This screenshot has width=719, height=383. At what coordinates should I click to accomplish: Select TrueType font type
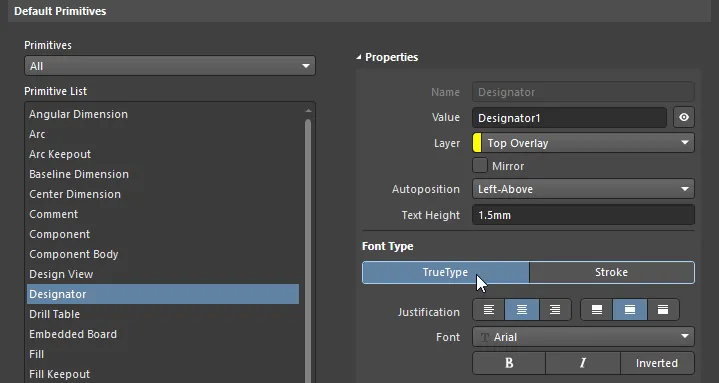[x=445, y=272]
